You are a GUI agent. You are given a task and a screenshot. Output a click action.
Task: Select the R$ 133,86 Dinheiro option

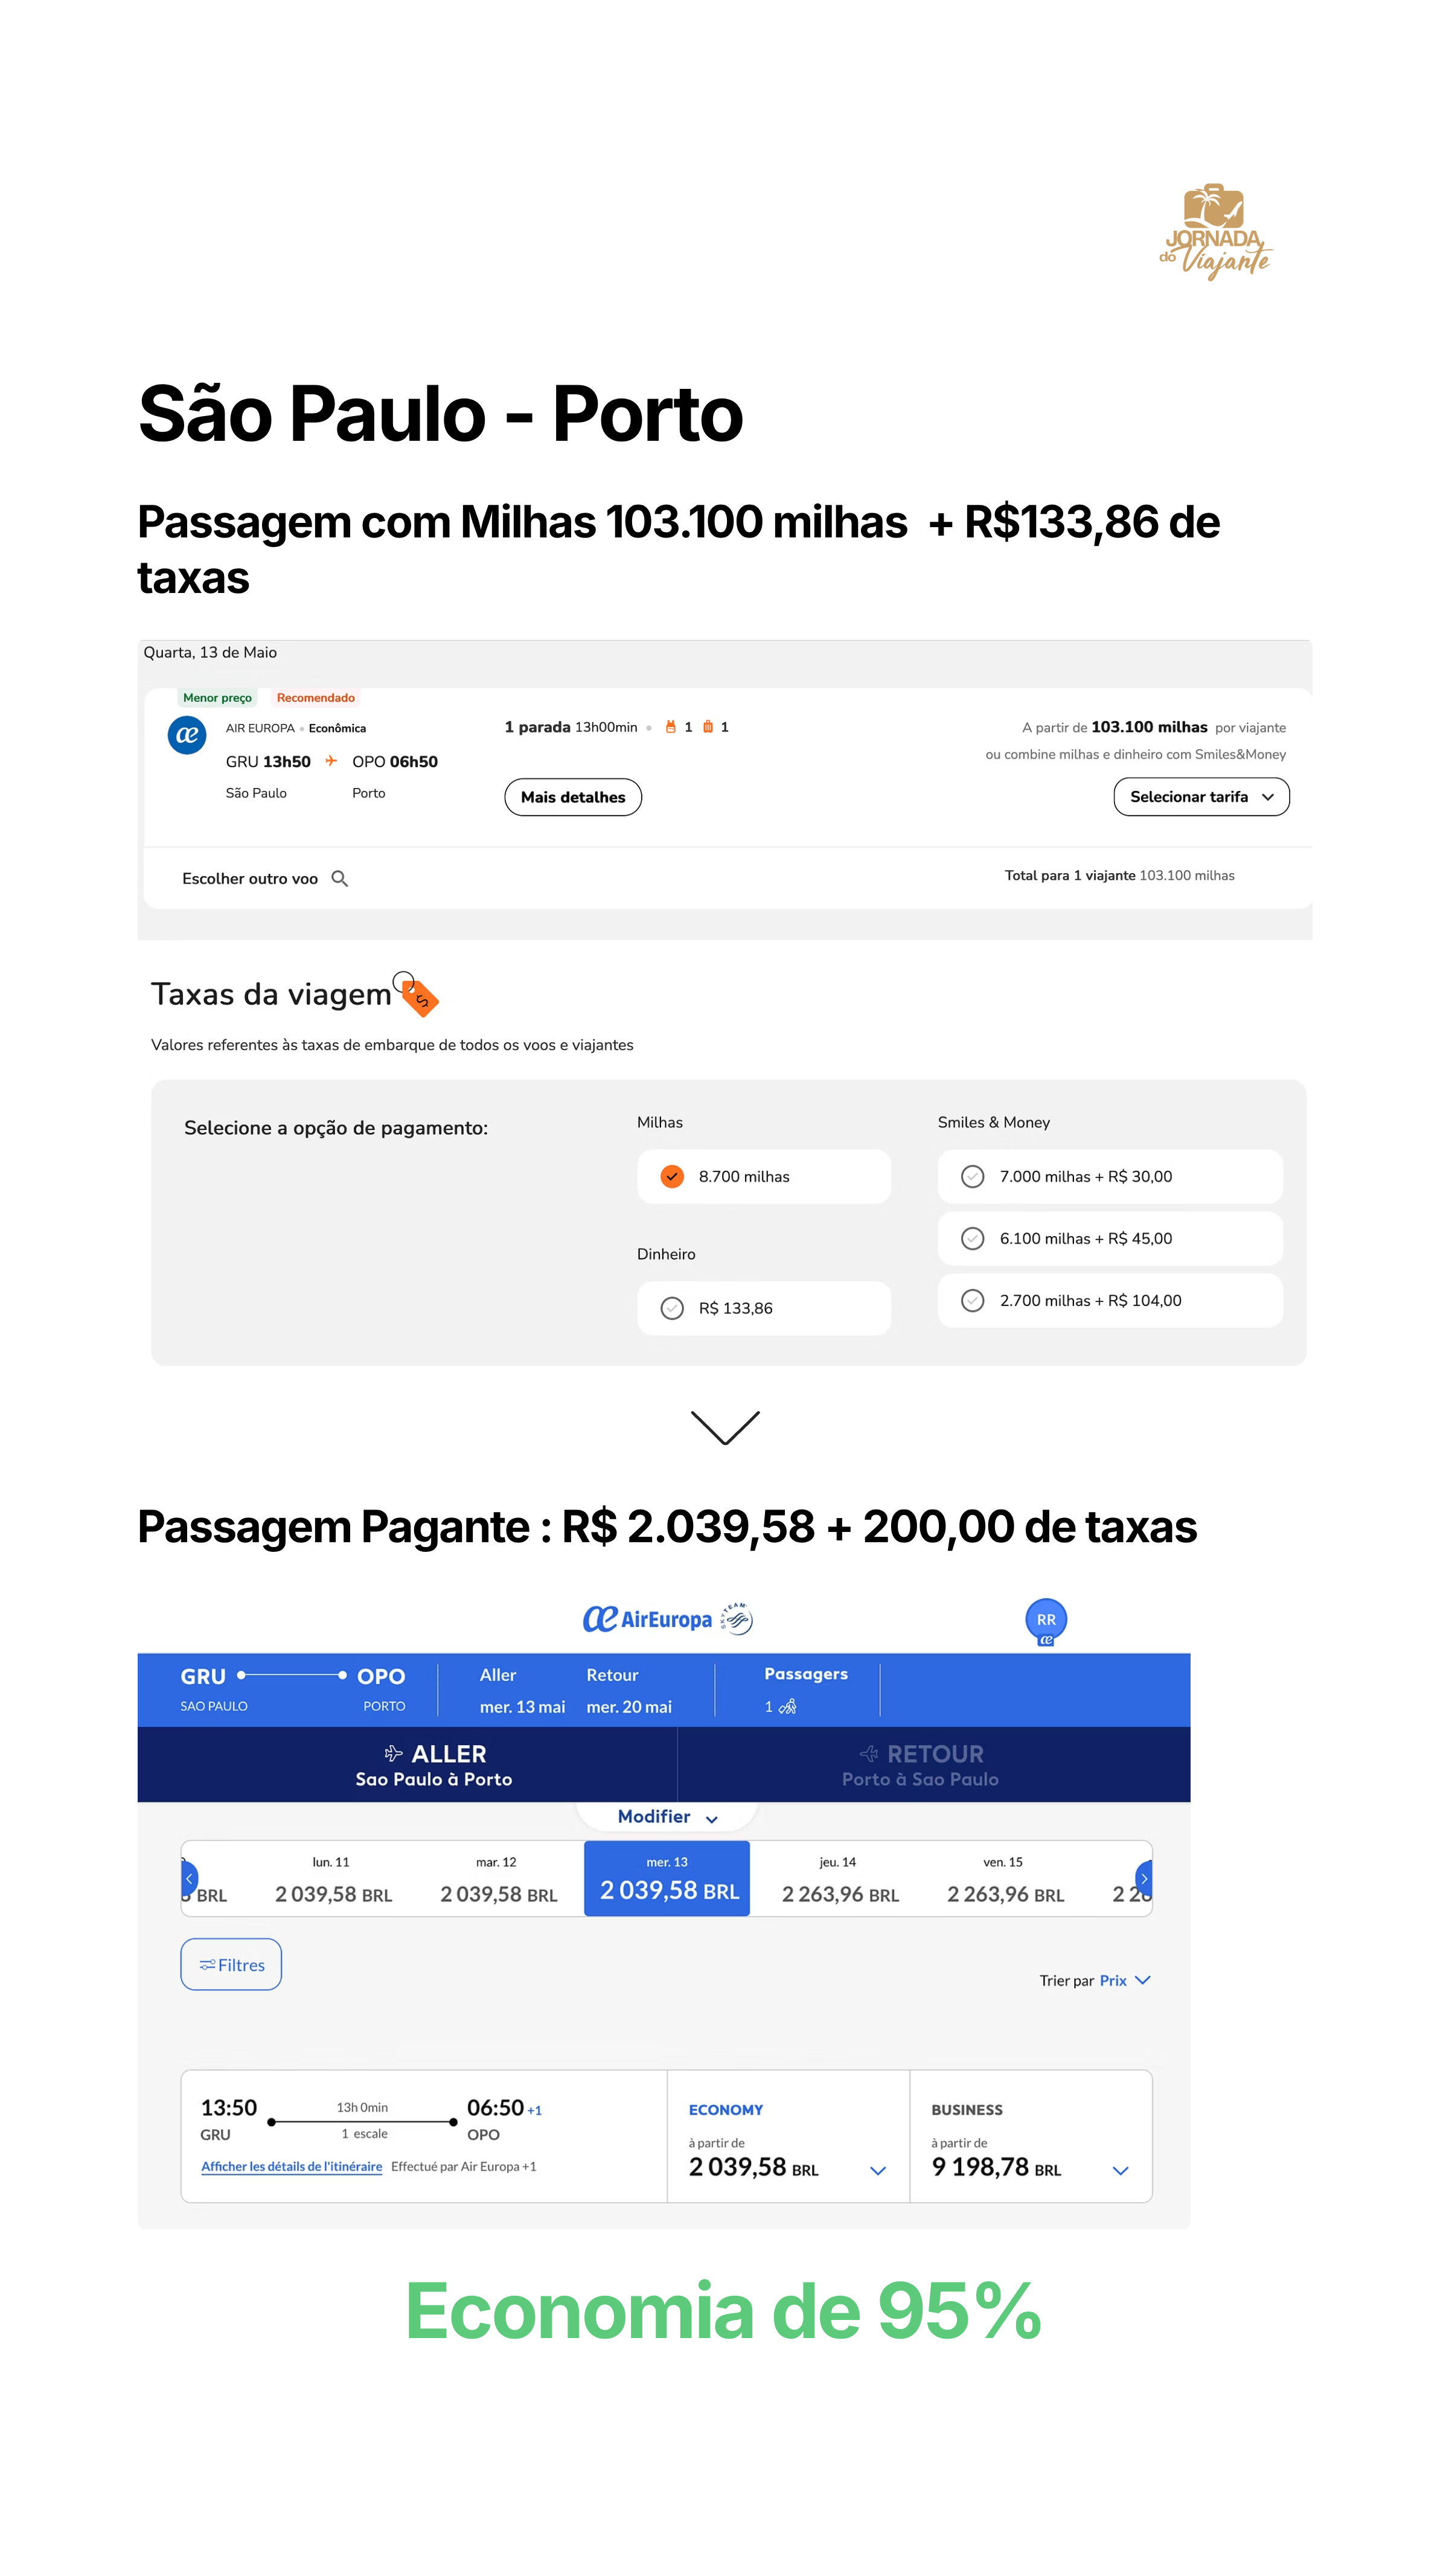[764, 1308]
